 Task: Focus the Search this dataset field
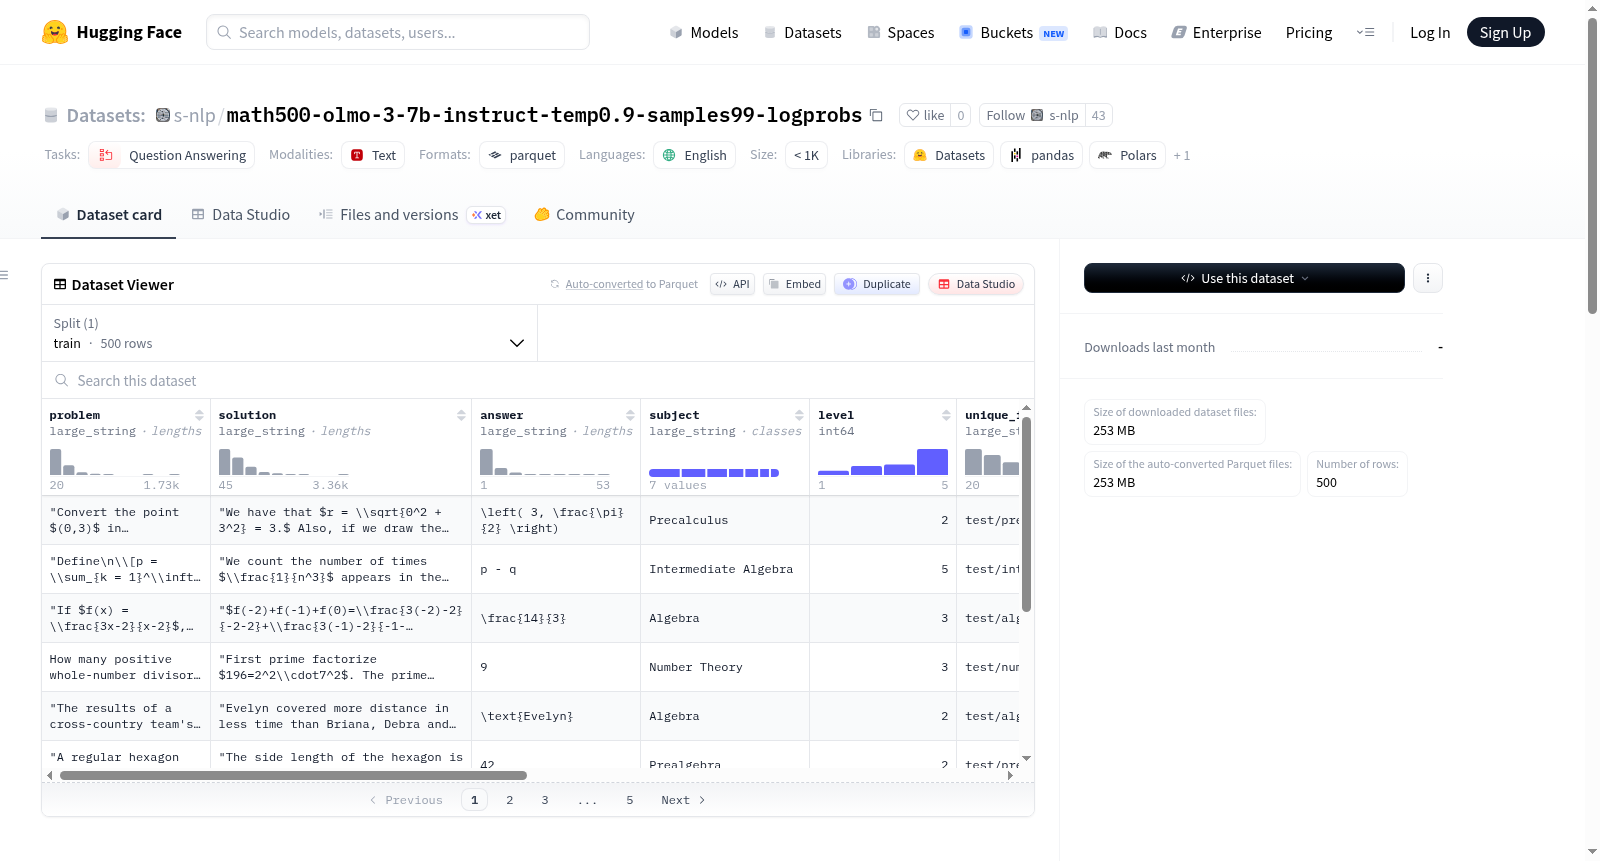538,380
